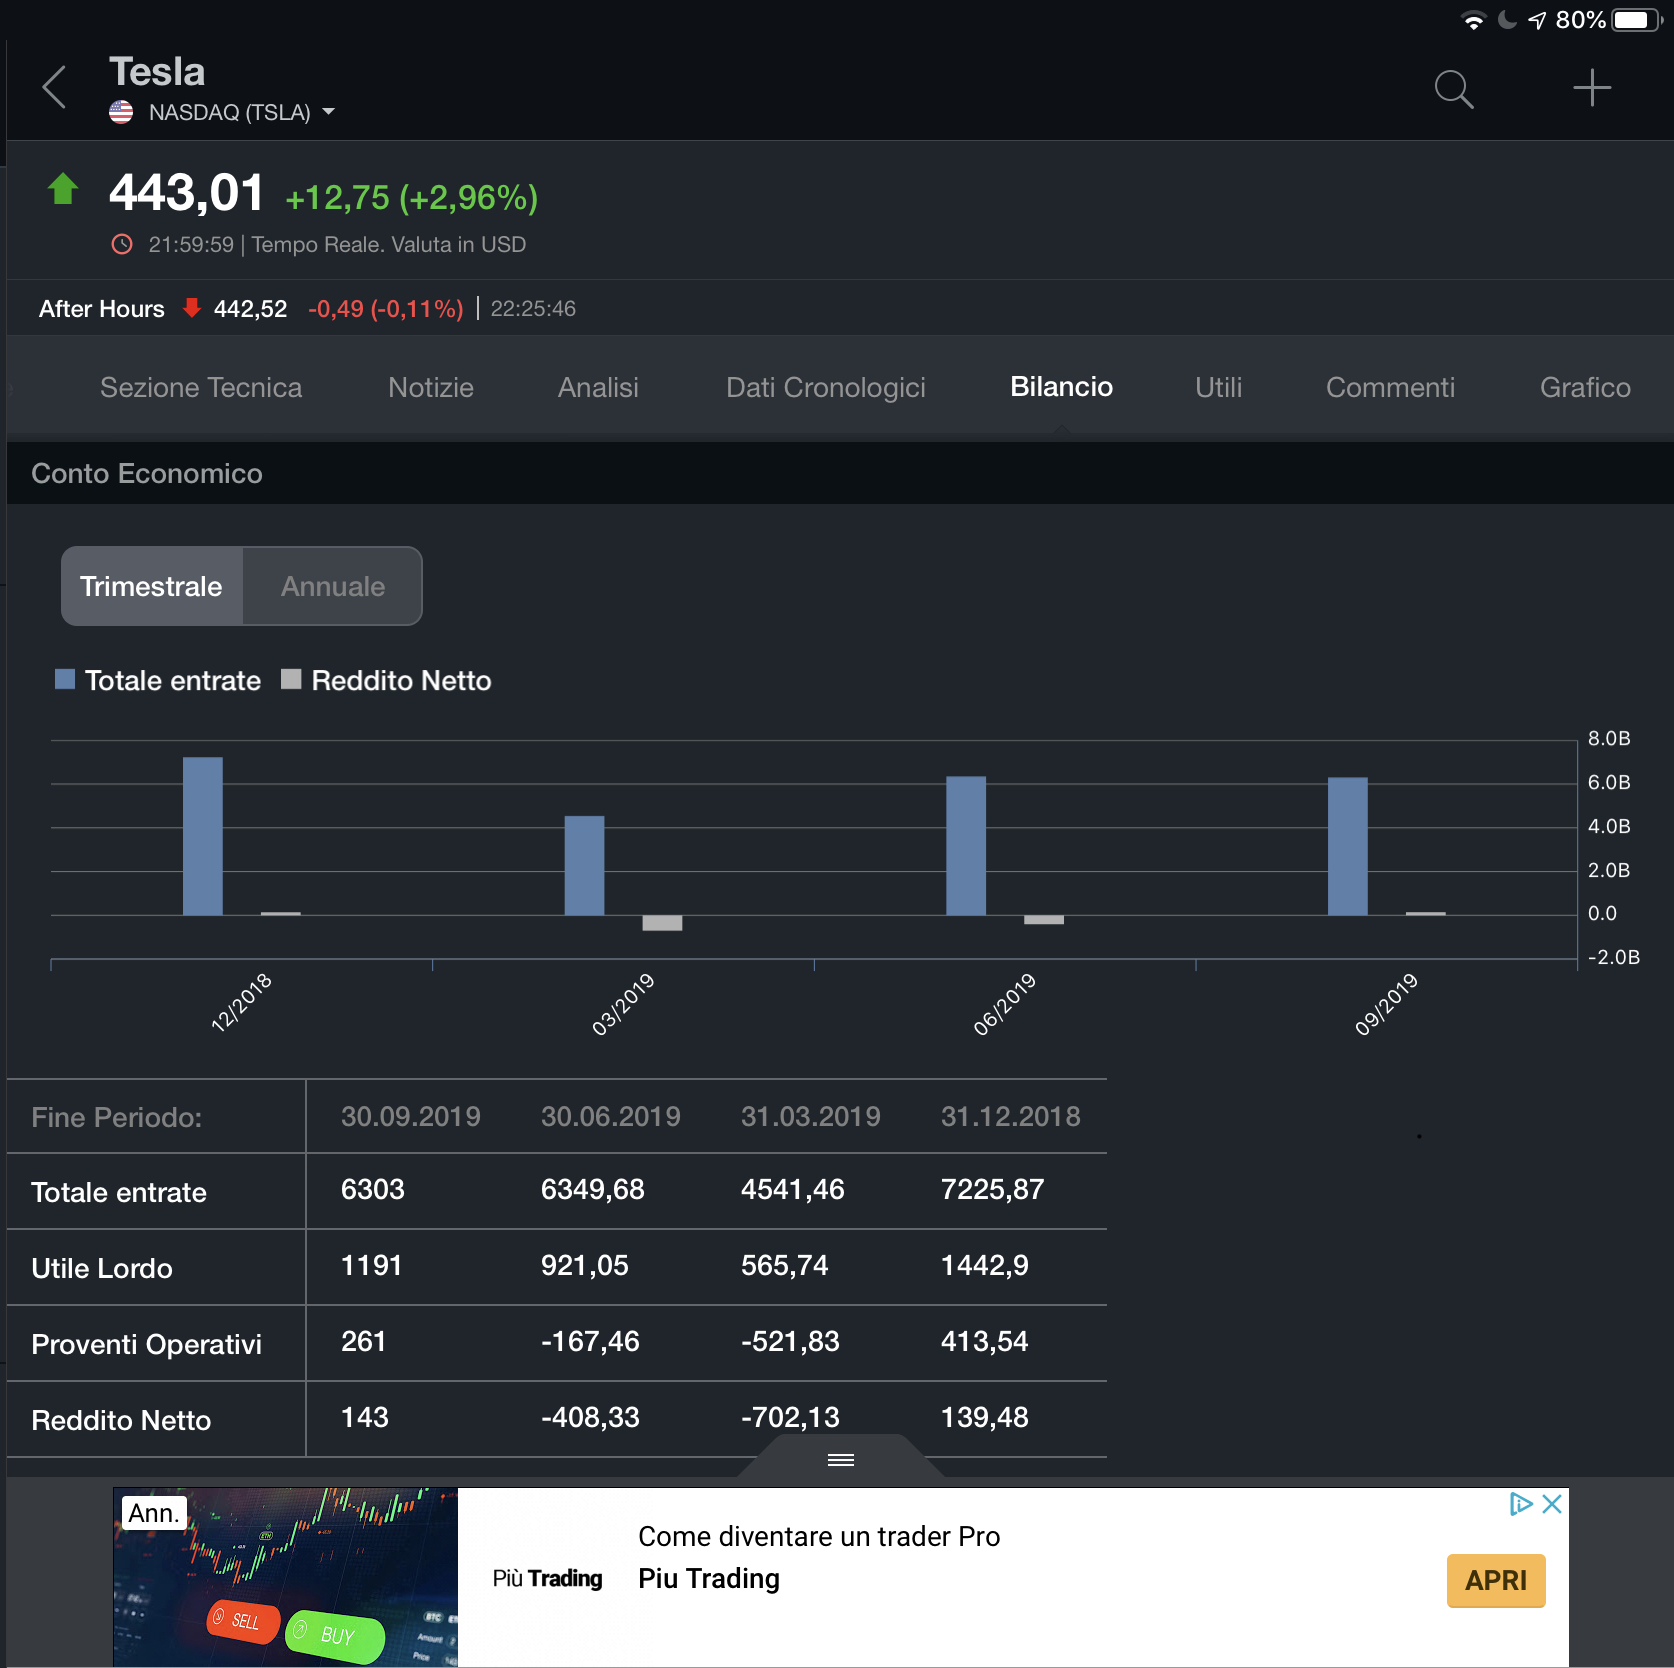Tap the red clock icon near 21:59:59
Image resolution: width=1674 pixels, height=1668 pixels.
(x=122, y=244)
